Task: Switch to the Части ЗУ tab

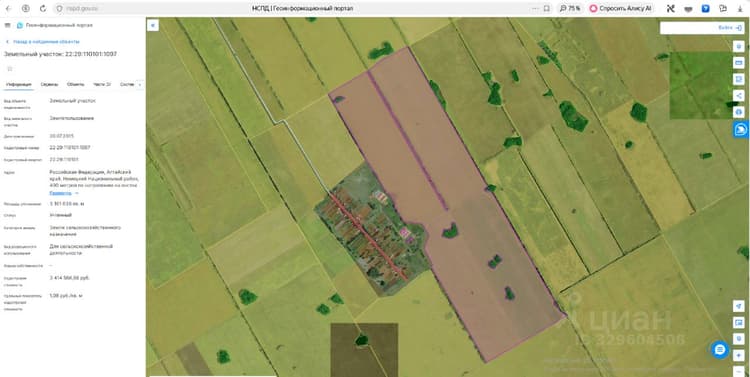Action: (x=102, y=84)
